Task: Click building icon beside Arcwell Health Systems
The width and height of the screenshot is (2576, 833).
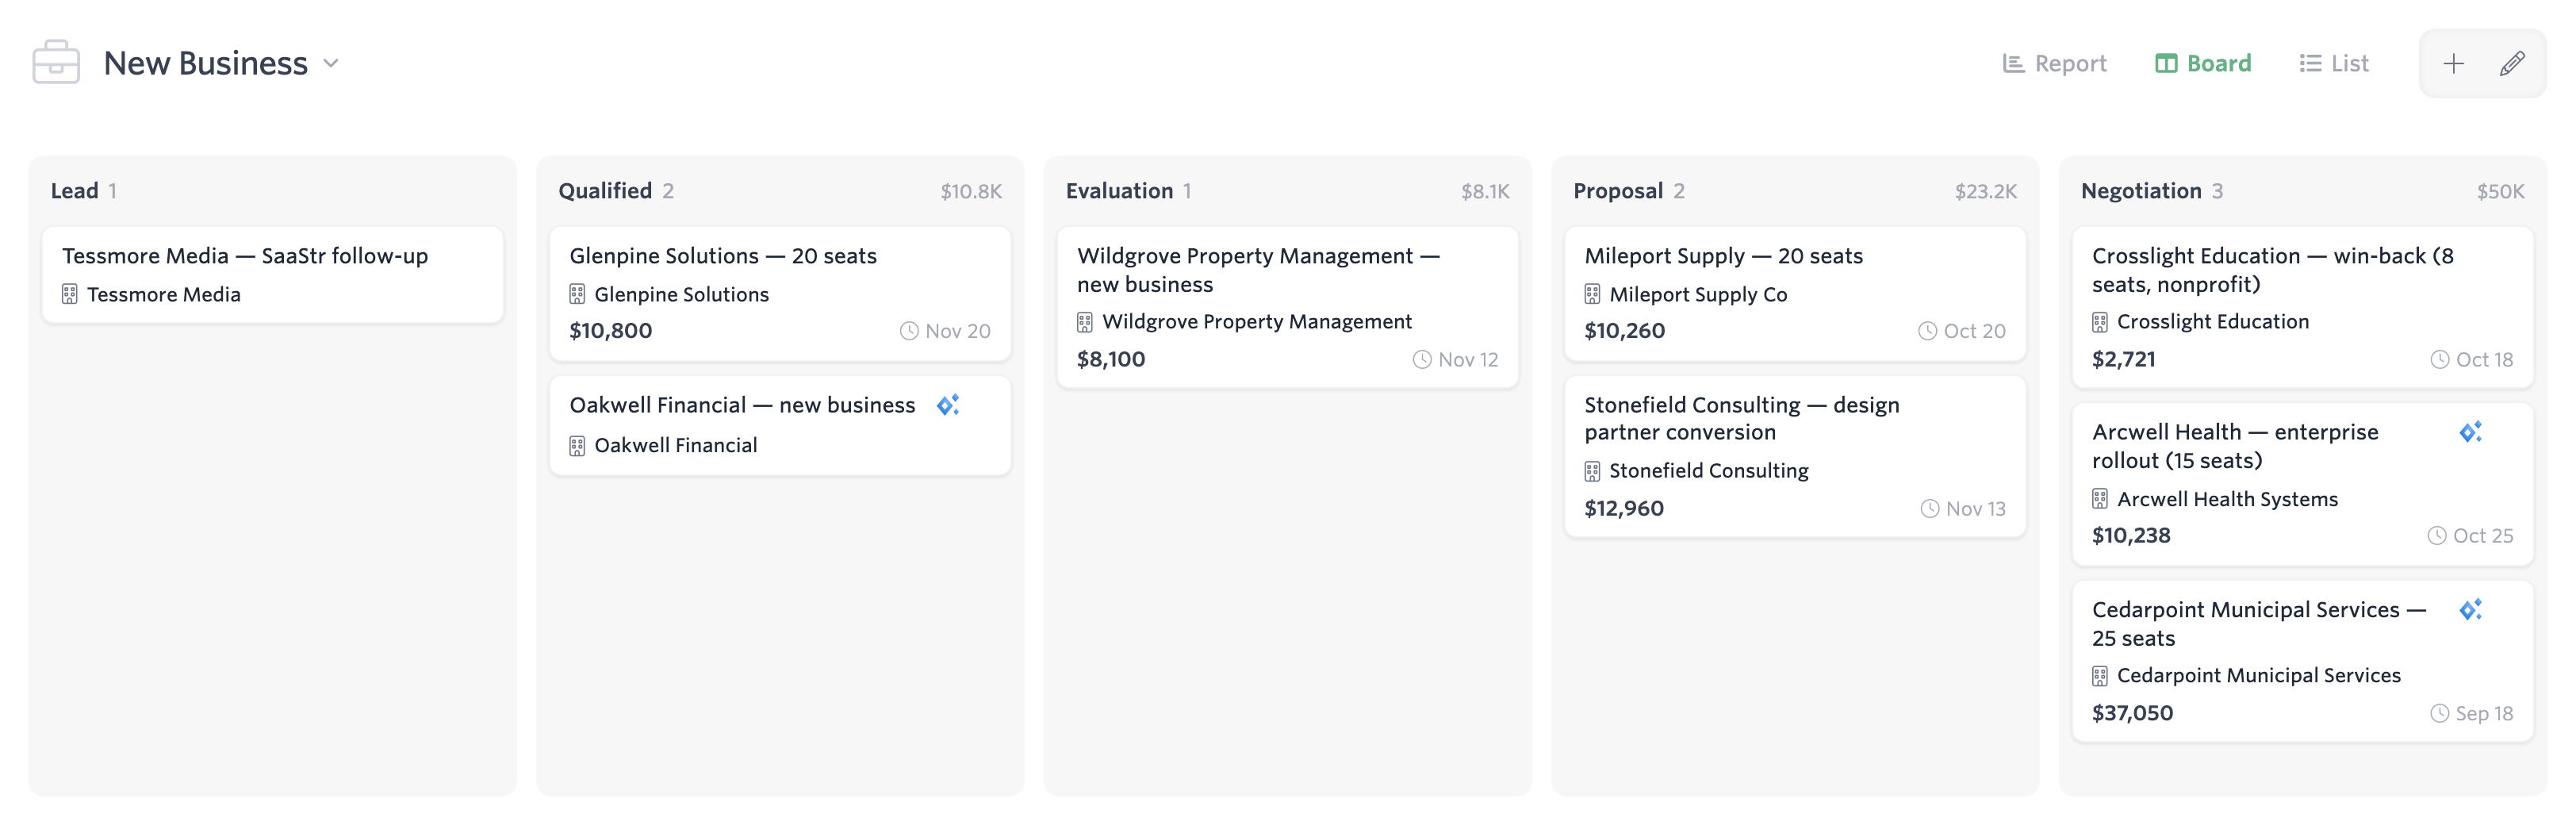Action: (x=2100, y=499)
